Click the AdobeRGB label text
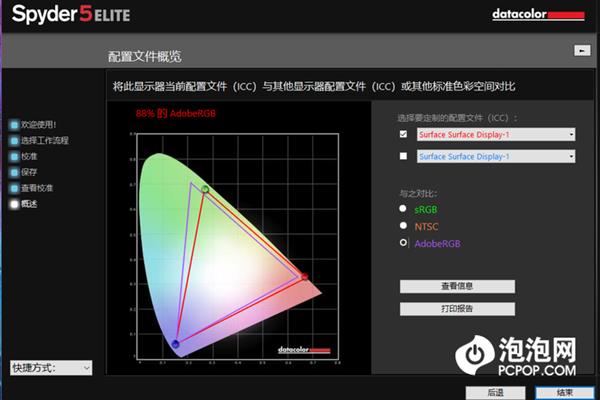600x400 pixels. tap(437, 244)
